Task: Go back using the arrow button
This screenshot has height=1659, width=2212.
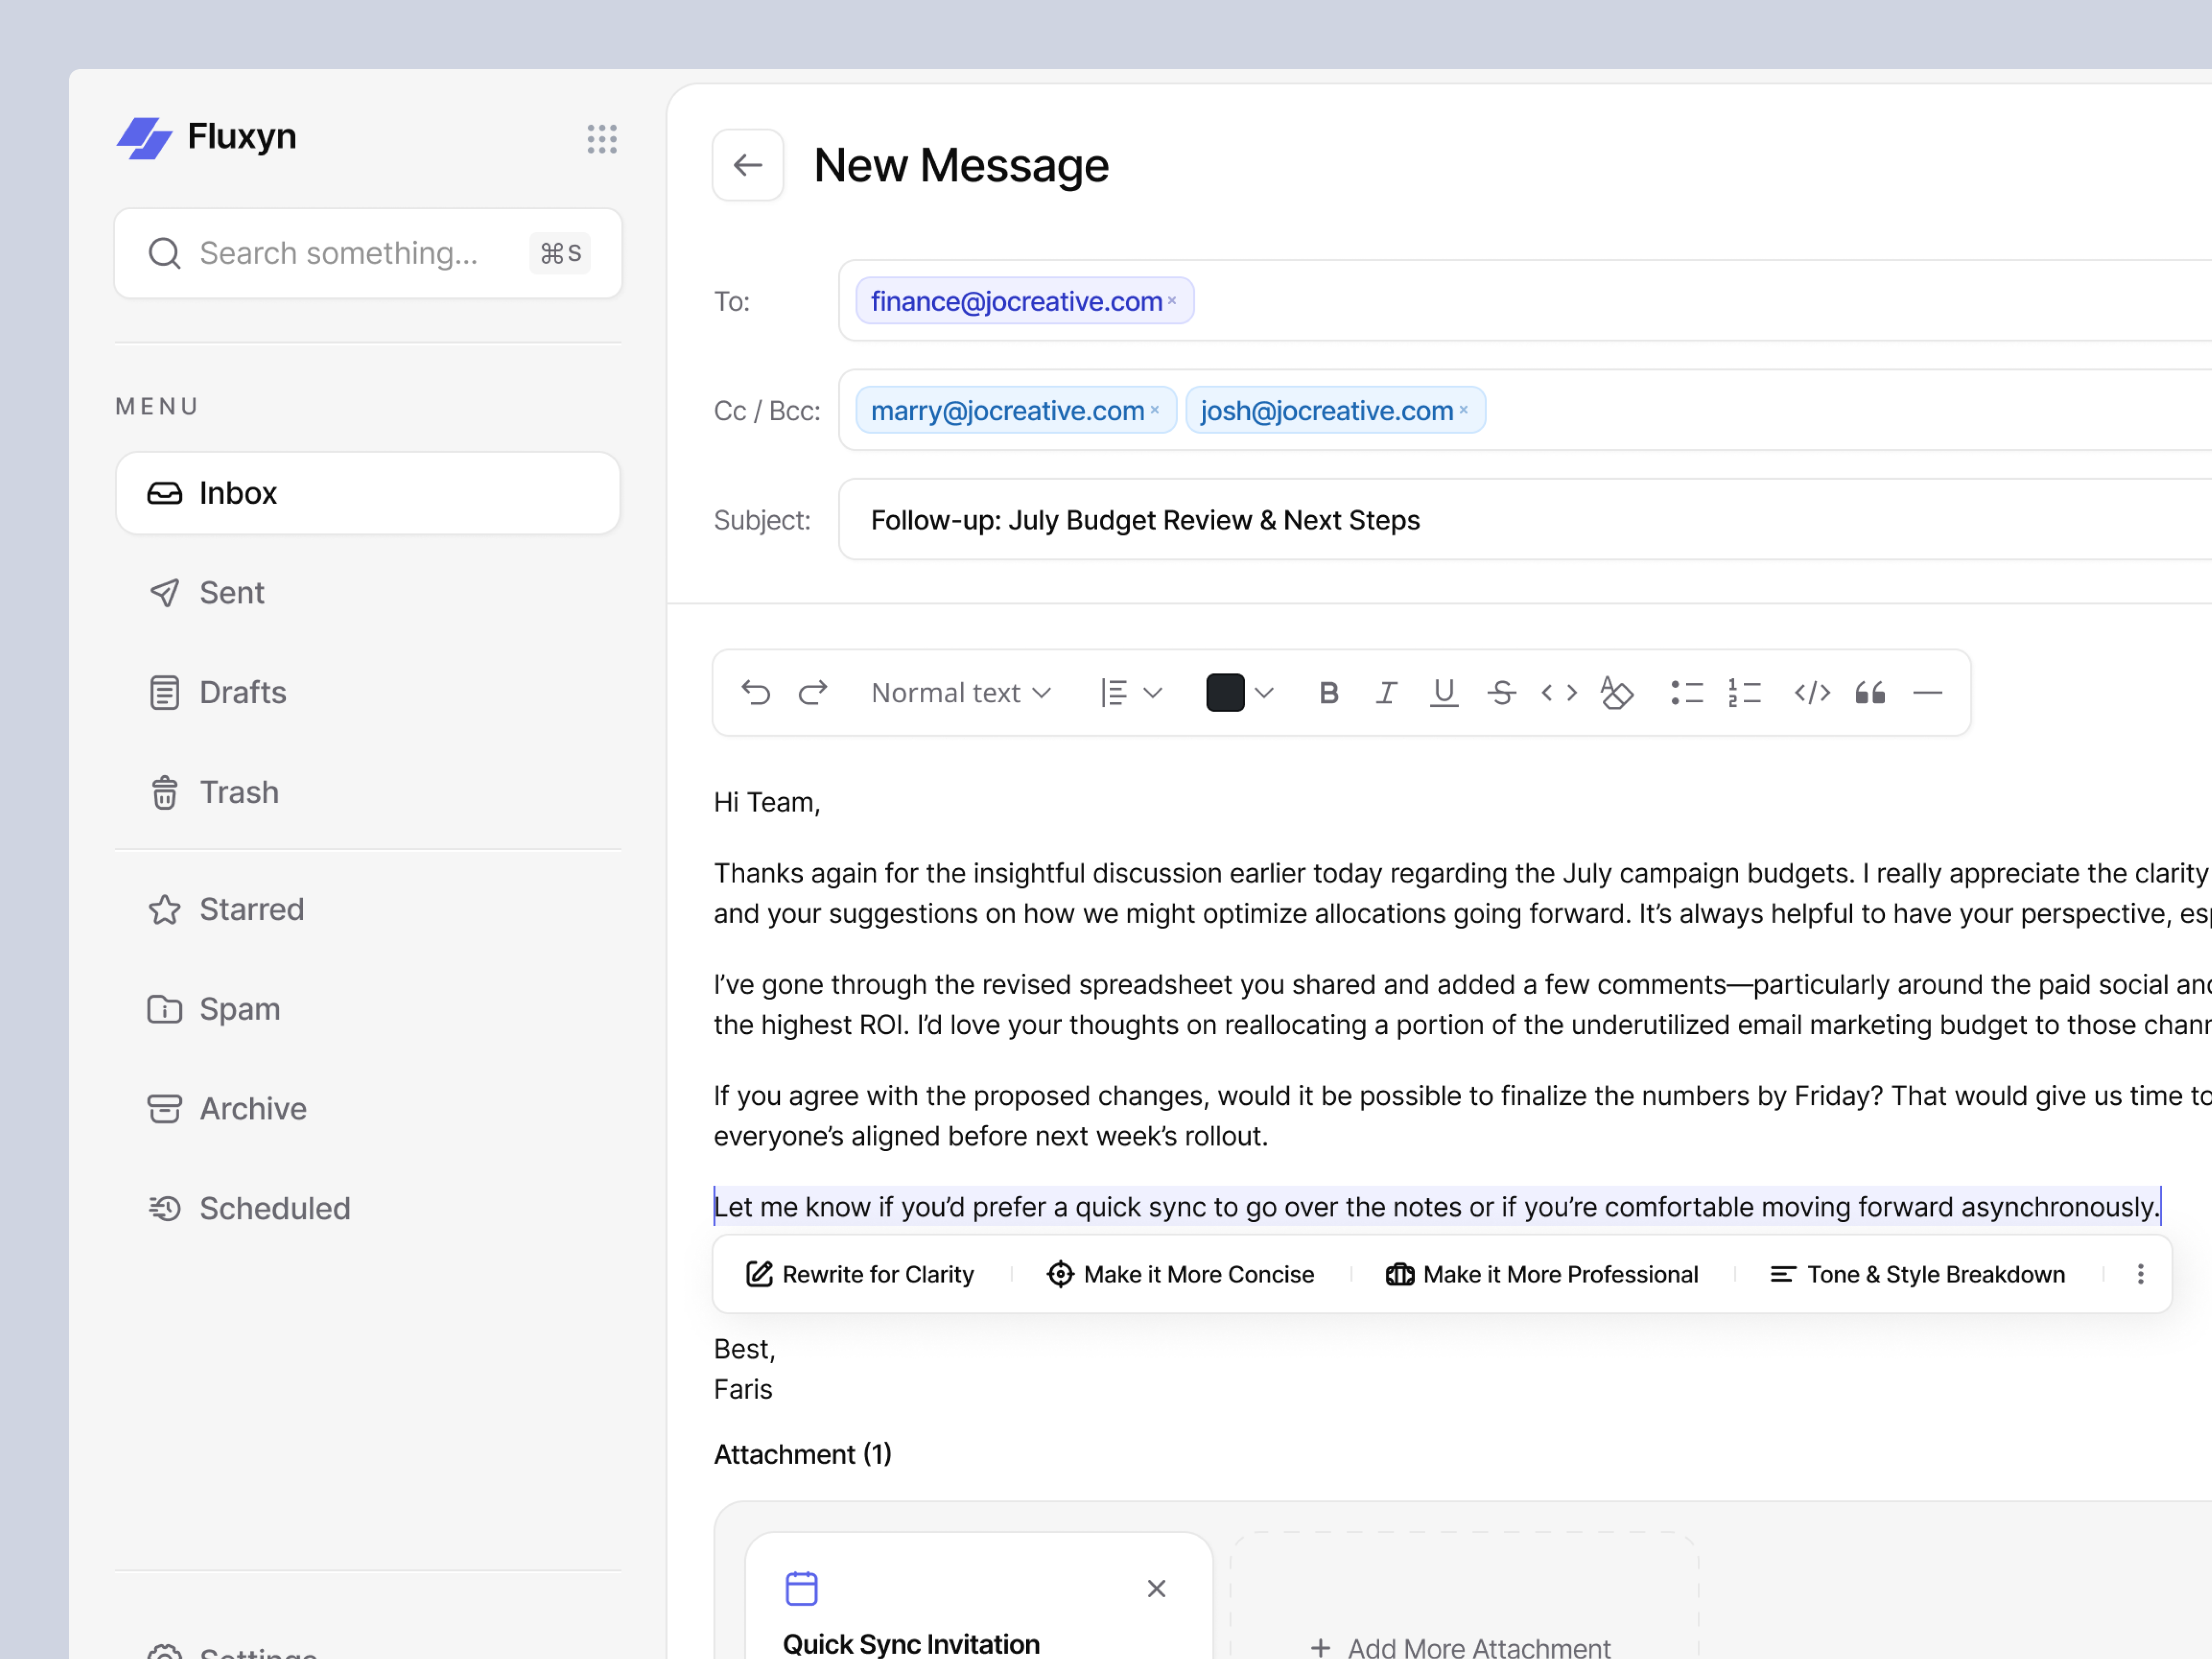Action: pos(748,165)
